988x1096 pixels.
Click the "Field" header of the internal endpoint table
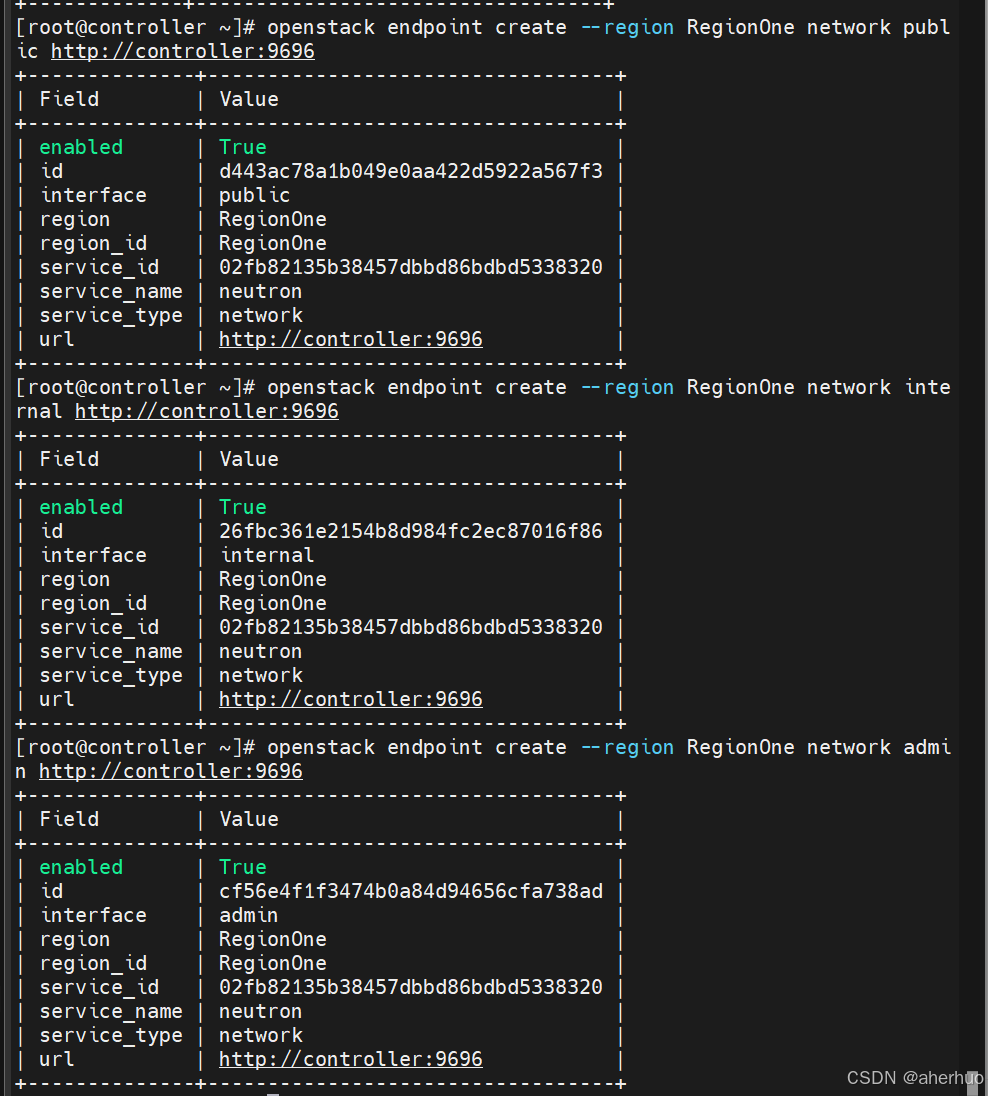[69, 459]
